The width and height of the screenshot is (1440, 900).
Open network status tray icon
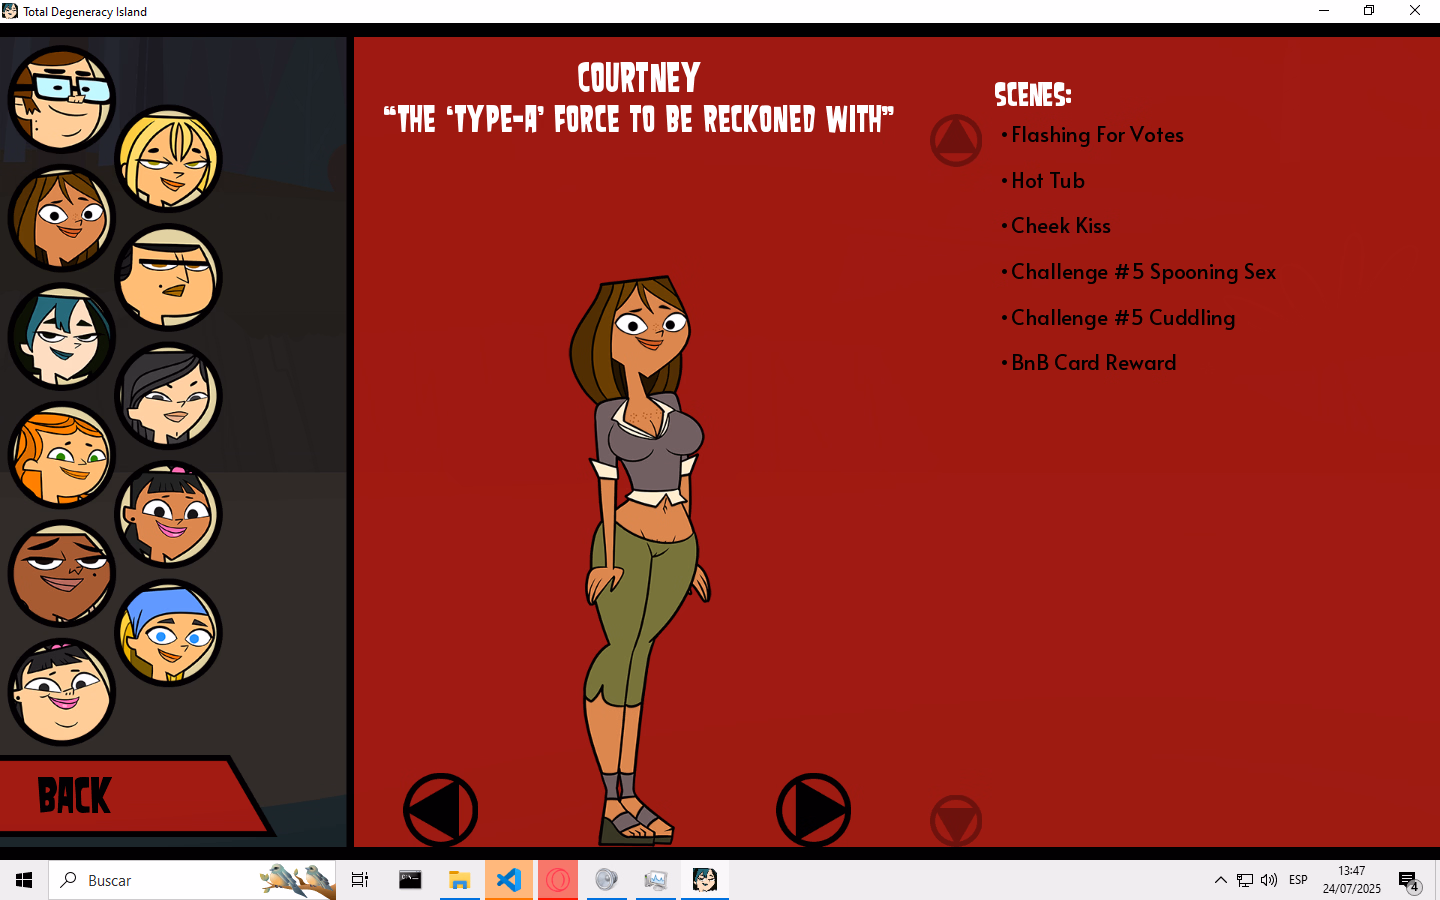tap(1244, 880)
